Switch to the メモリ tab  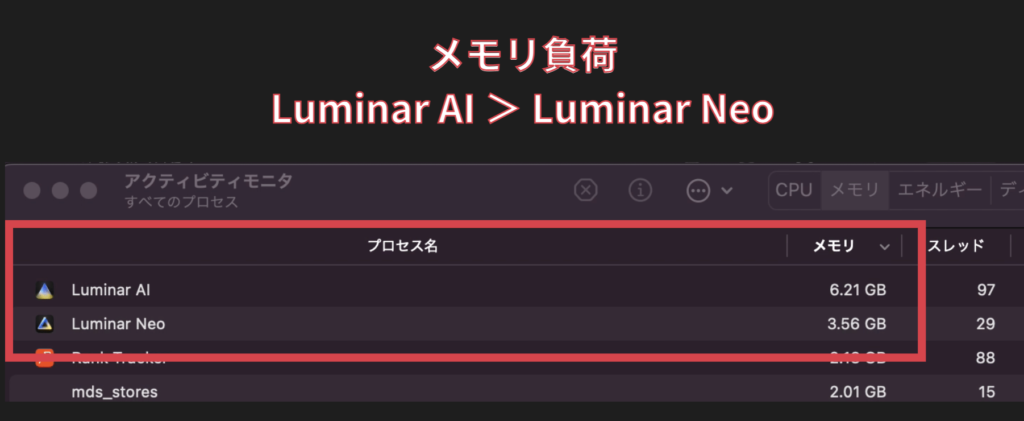point(855,190)
